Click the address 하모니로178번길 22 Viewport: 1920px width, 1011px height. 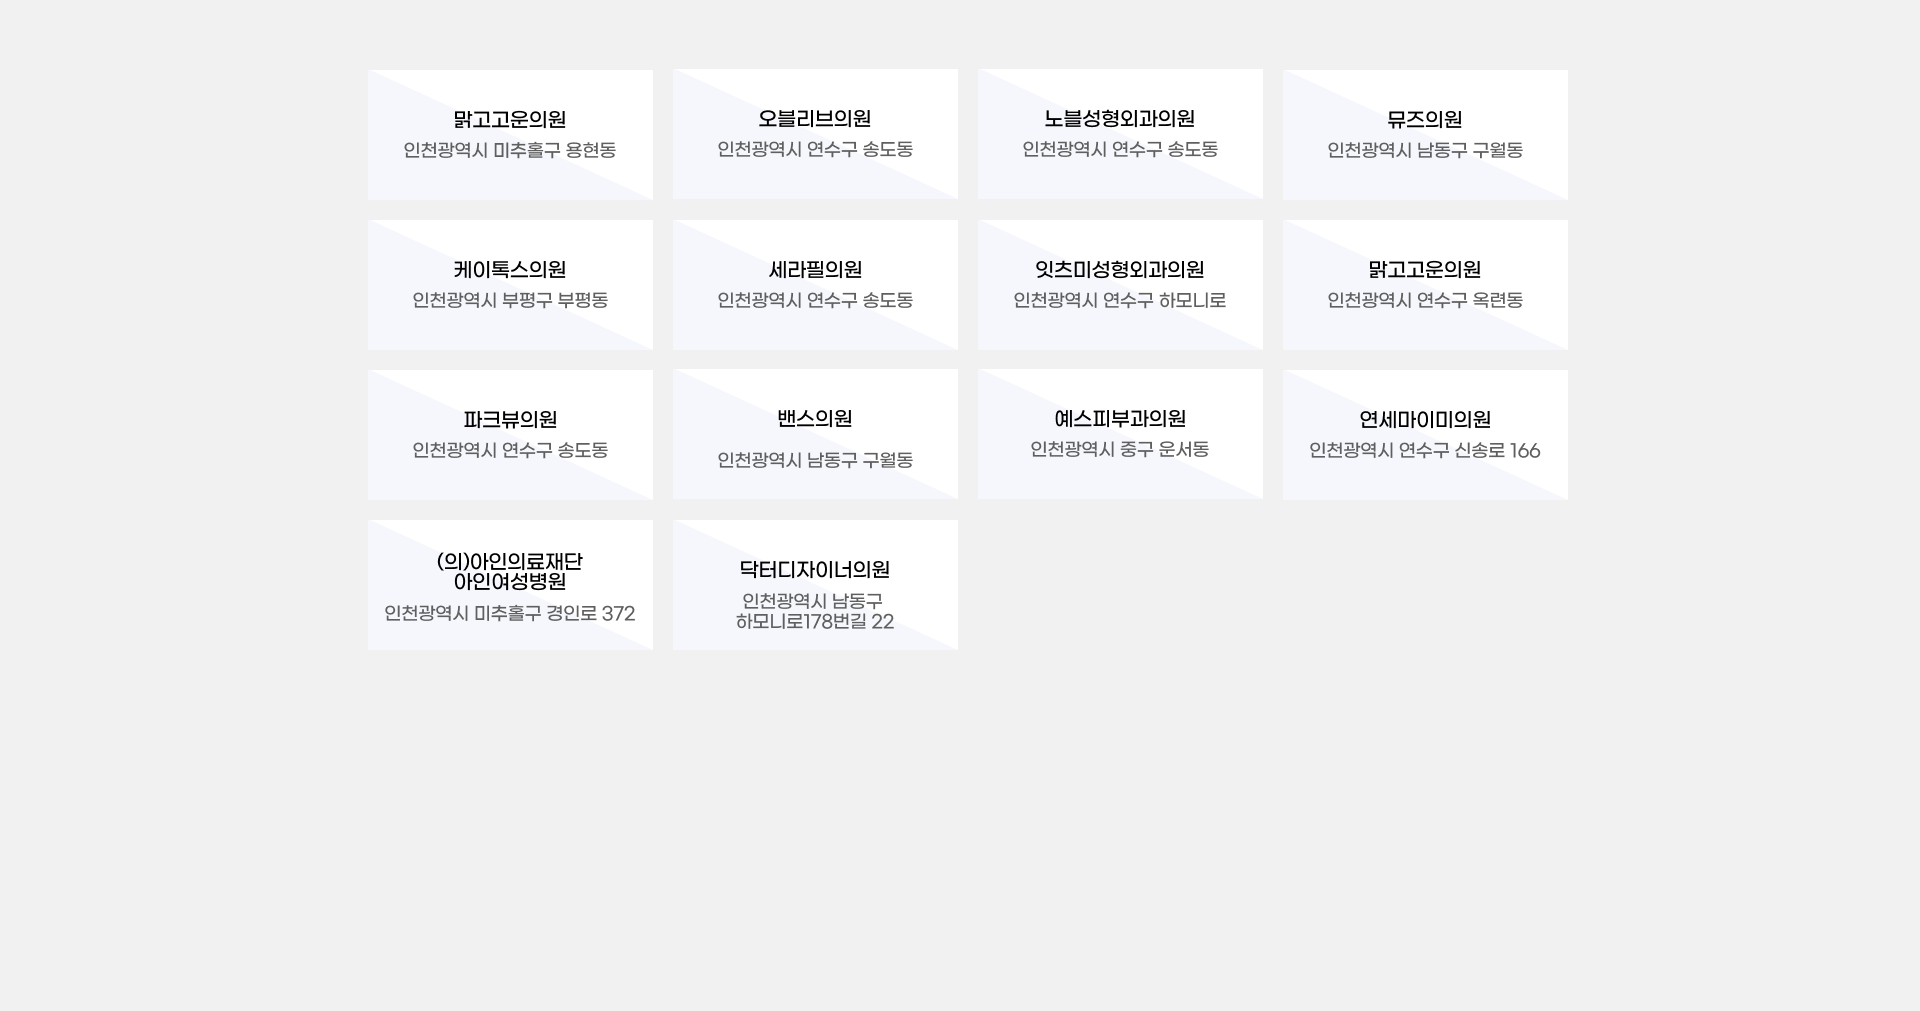pyautogui.click(x=815, y=621)
